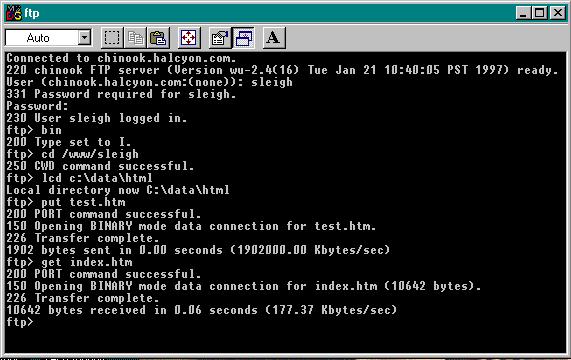
Task: Click '150 Opening BINARY mode' line for index.htm
Action: click(x=244, y=286)
